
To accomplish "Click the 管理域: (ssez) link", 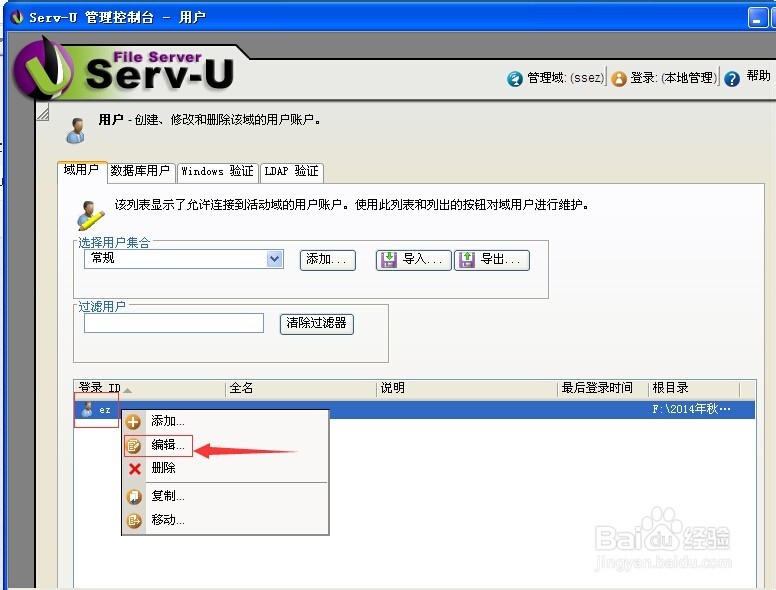I will (566, 78).
